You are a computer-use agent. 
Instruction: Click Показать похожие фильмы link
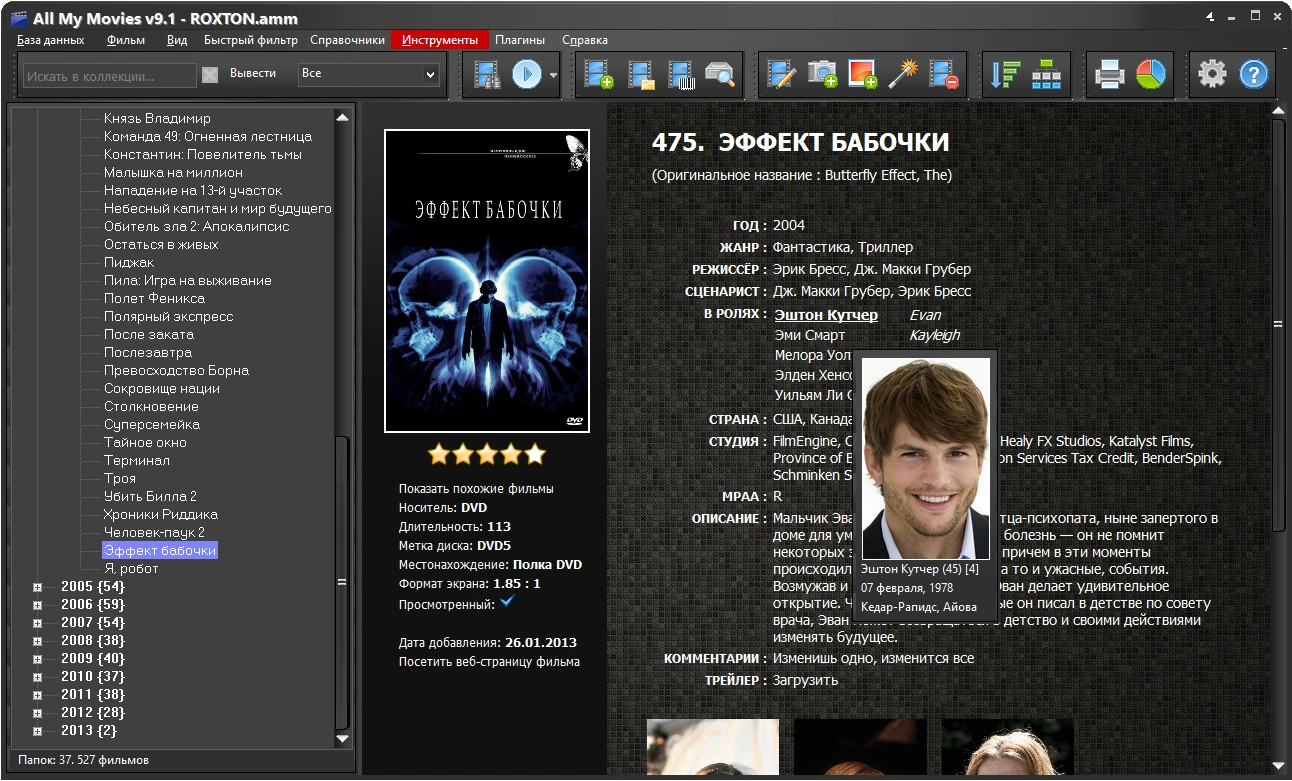[x=476, y=489]
